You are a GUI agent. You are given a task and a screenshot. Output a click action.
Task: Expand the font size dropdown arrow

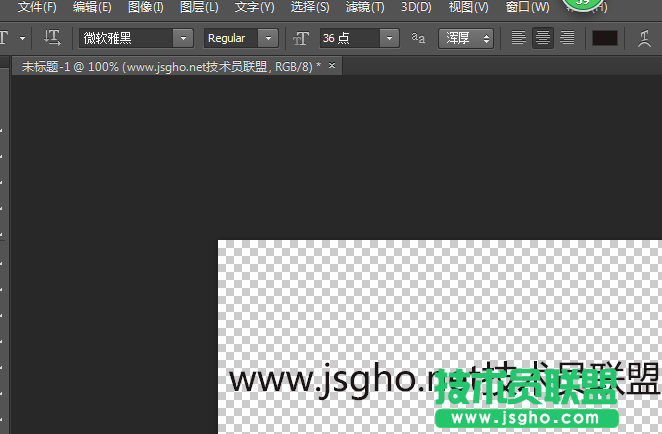[390, 38]
